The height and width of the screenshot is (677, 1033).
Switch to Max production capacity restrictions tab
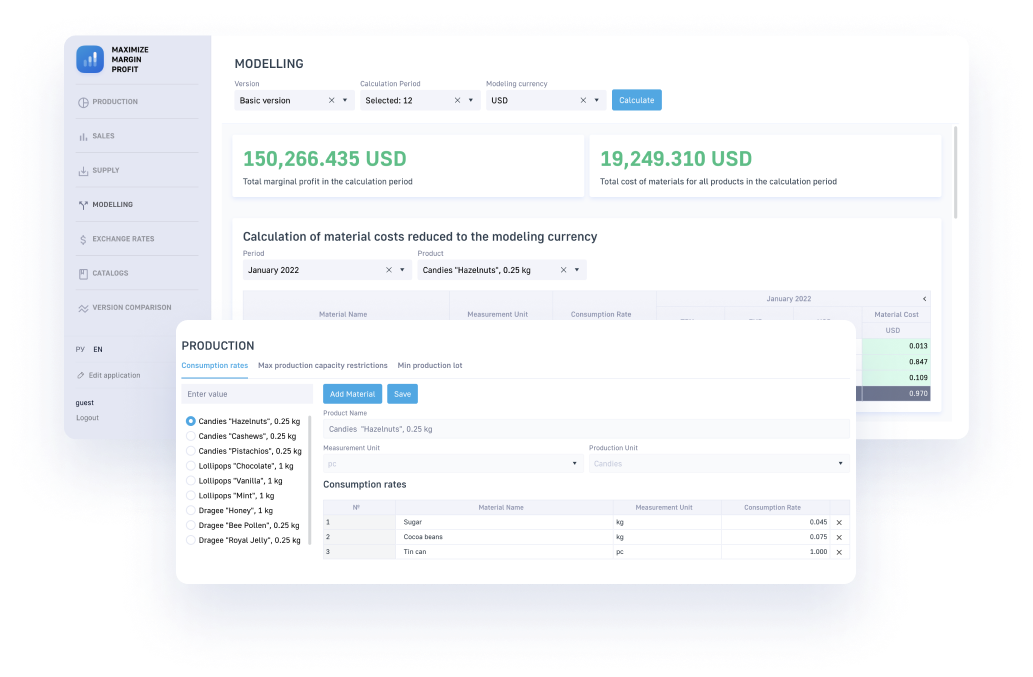[x=323, y=366]
